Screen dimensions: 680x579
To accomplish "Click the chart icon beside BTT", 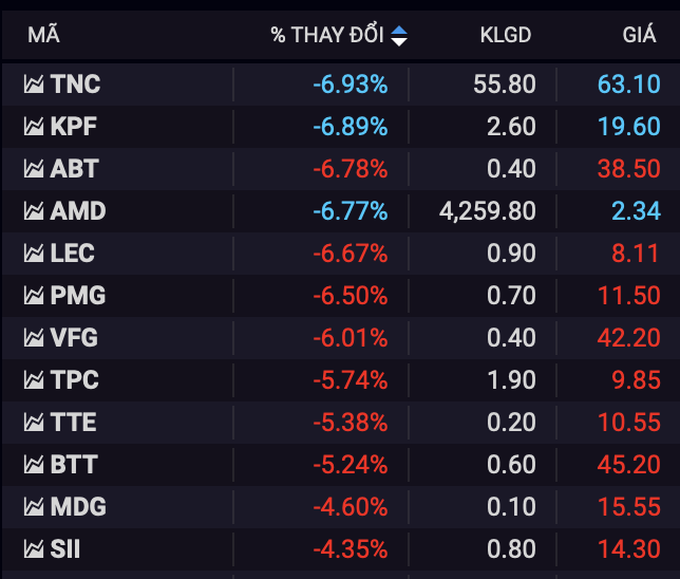I will click(35, 465).
